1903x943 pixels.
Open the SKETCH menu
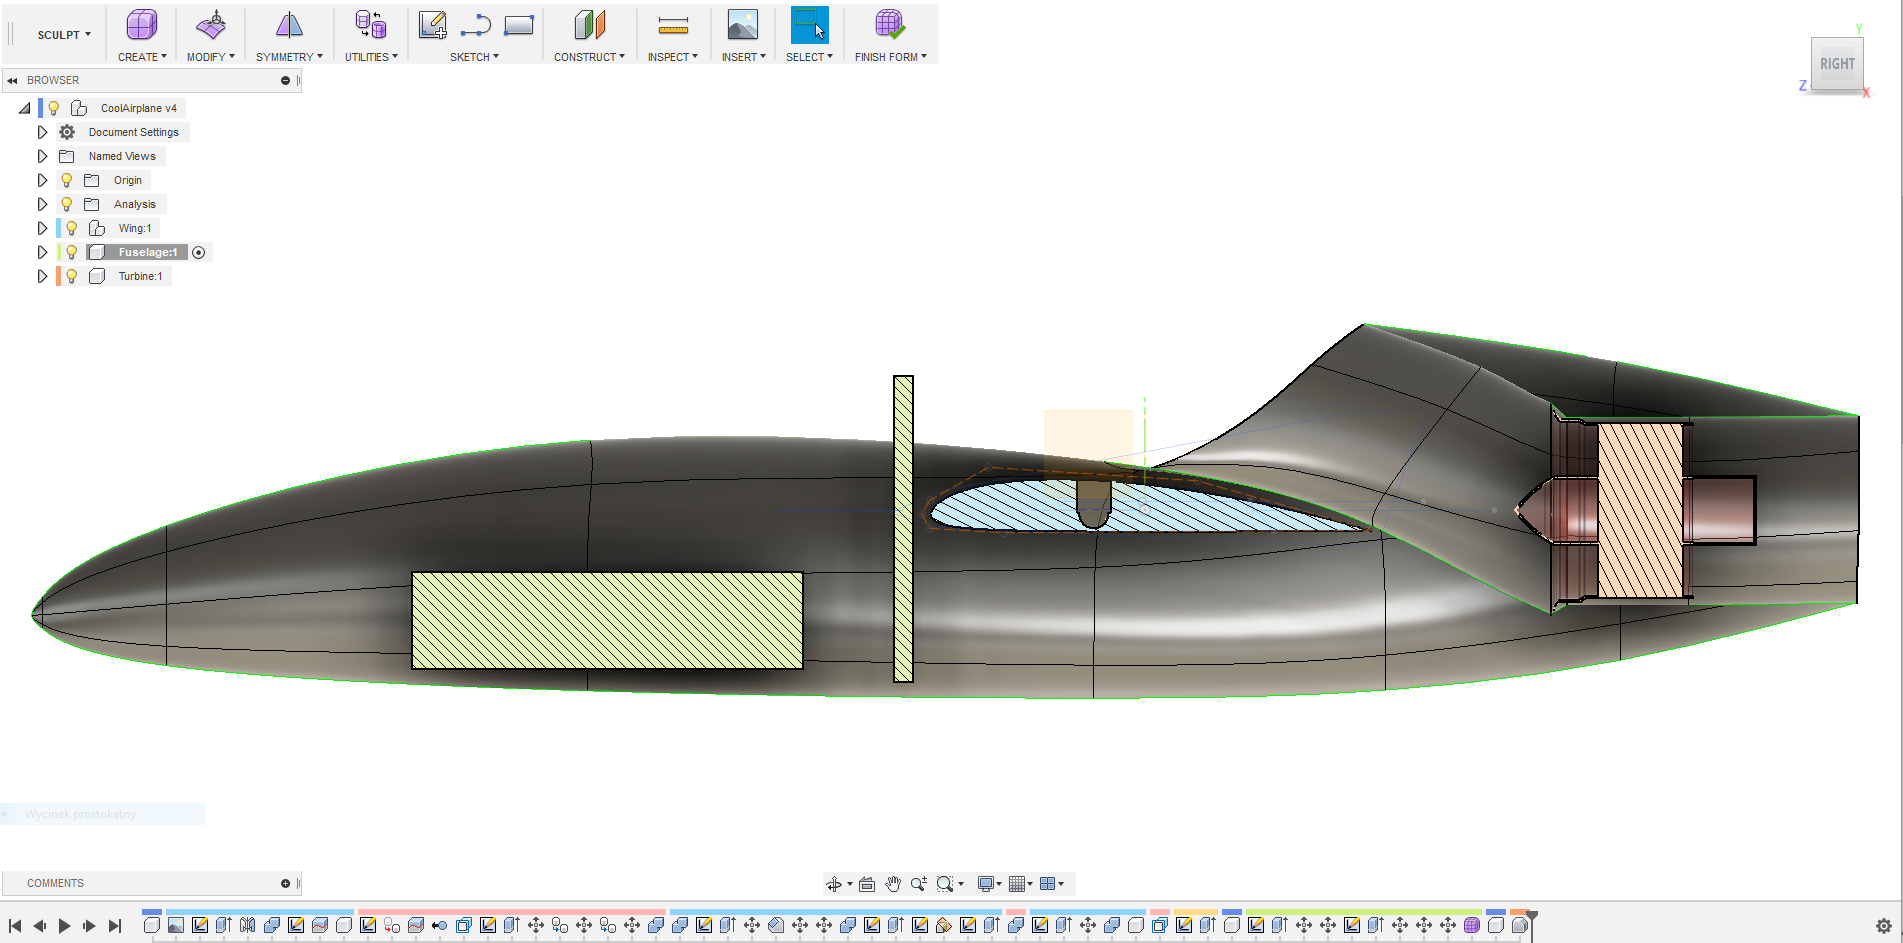(x=474, y=57)
